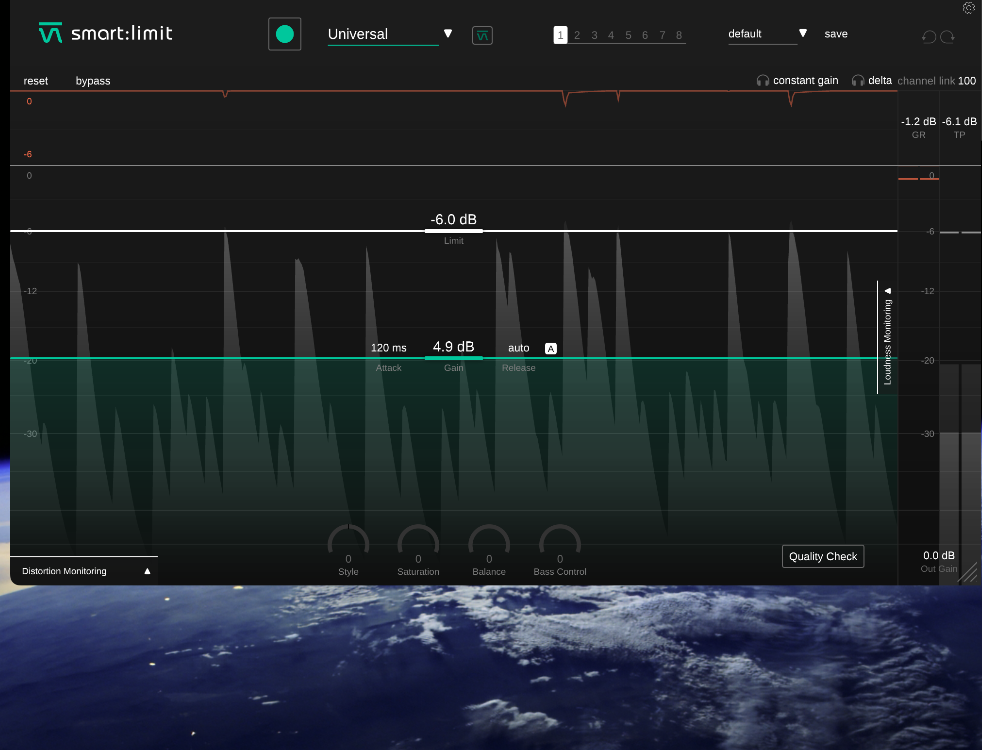982x750 pixels.
Task: Toggle the auto release A button
Action: (x=550, y=348)
